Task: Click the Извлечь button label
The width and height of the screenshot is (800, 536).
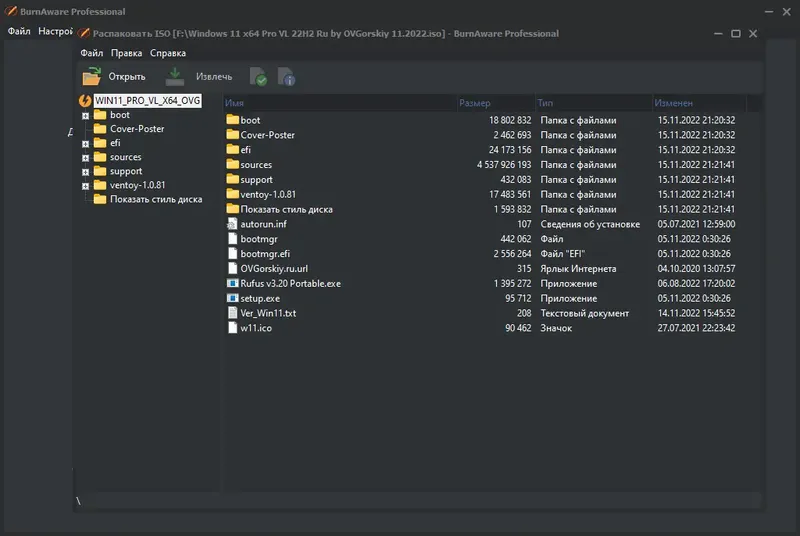Action: tap(214, 76)
